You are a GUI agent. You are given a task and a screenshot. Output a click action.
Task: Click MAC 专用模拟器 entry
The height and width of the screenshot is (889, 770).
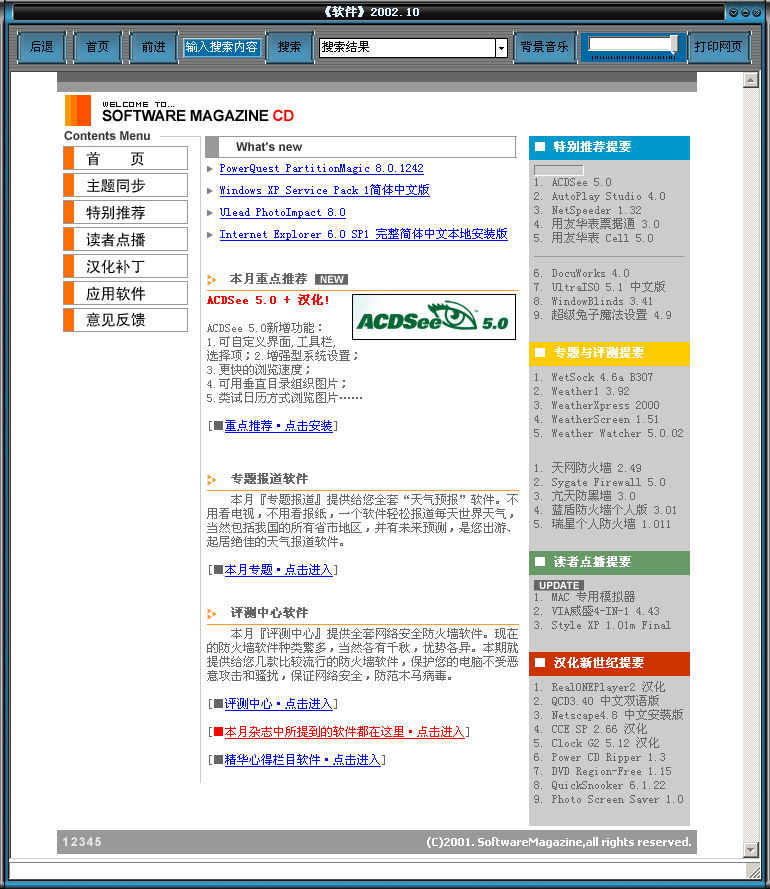(593, 597)
